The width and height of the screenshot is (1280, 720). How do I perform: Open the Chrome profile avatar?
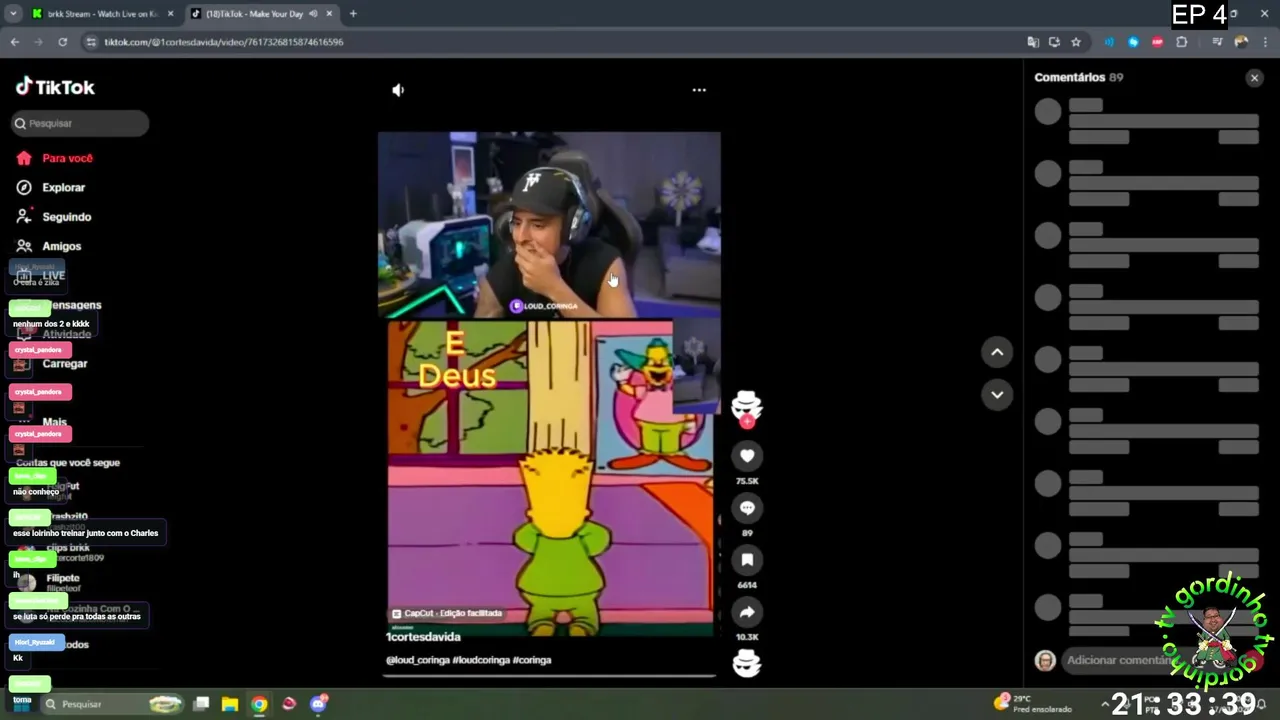[1241, 42]
